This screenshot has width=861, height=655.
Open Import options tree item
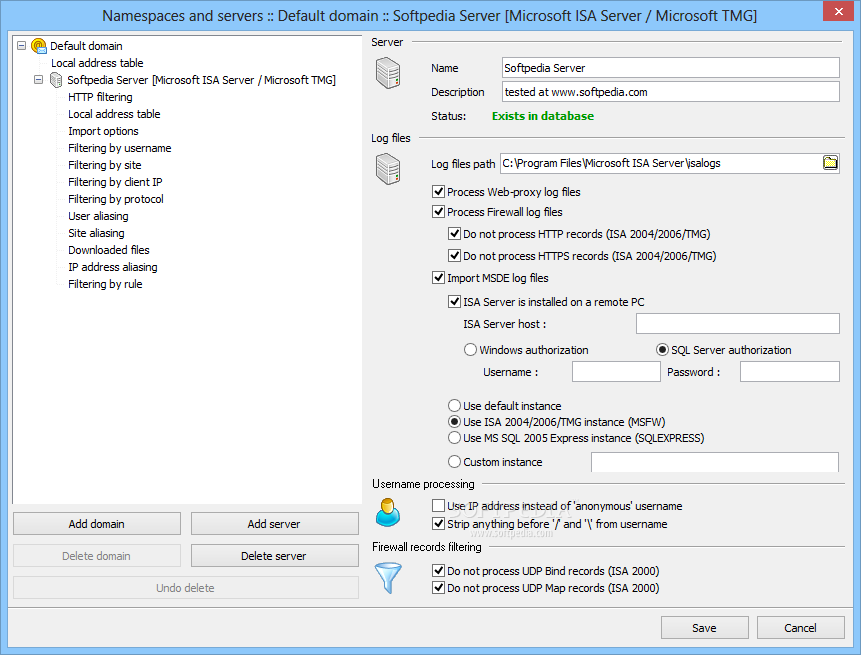click(x=103, y=131)
